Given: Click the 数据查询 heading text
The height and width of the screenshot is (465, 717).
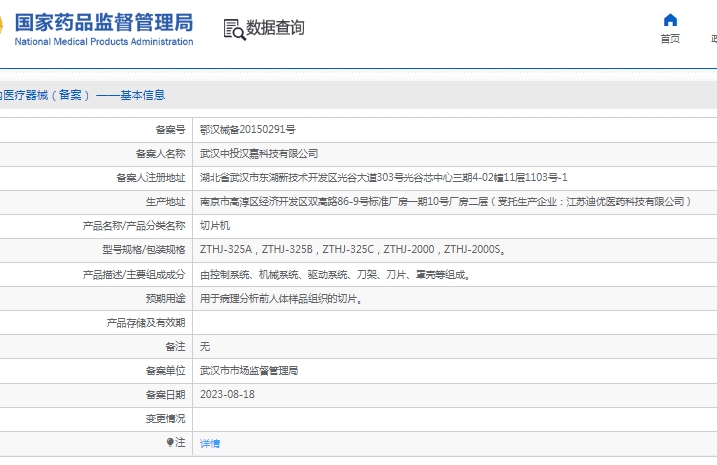Looking at the screenshot, I should coord(275,28).
